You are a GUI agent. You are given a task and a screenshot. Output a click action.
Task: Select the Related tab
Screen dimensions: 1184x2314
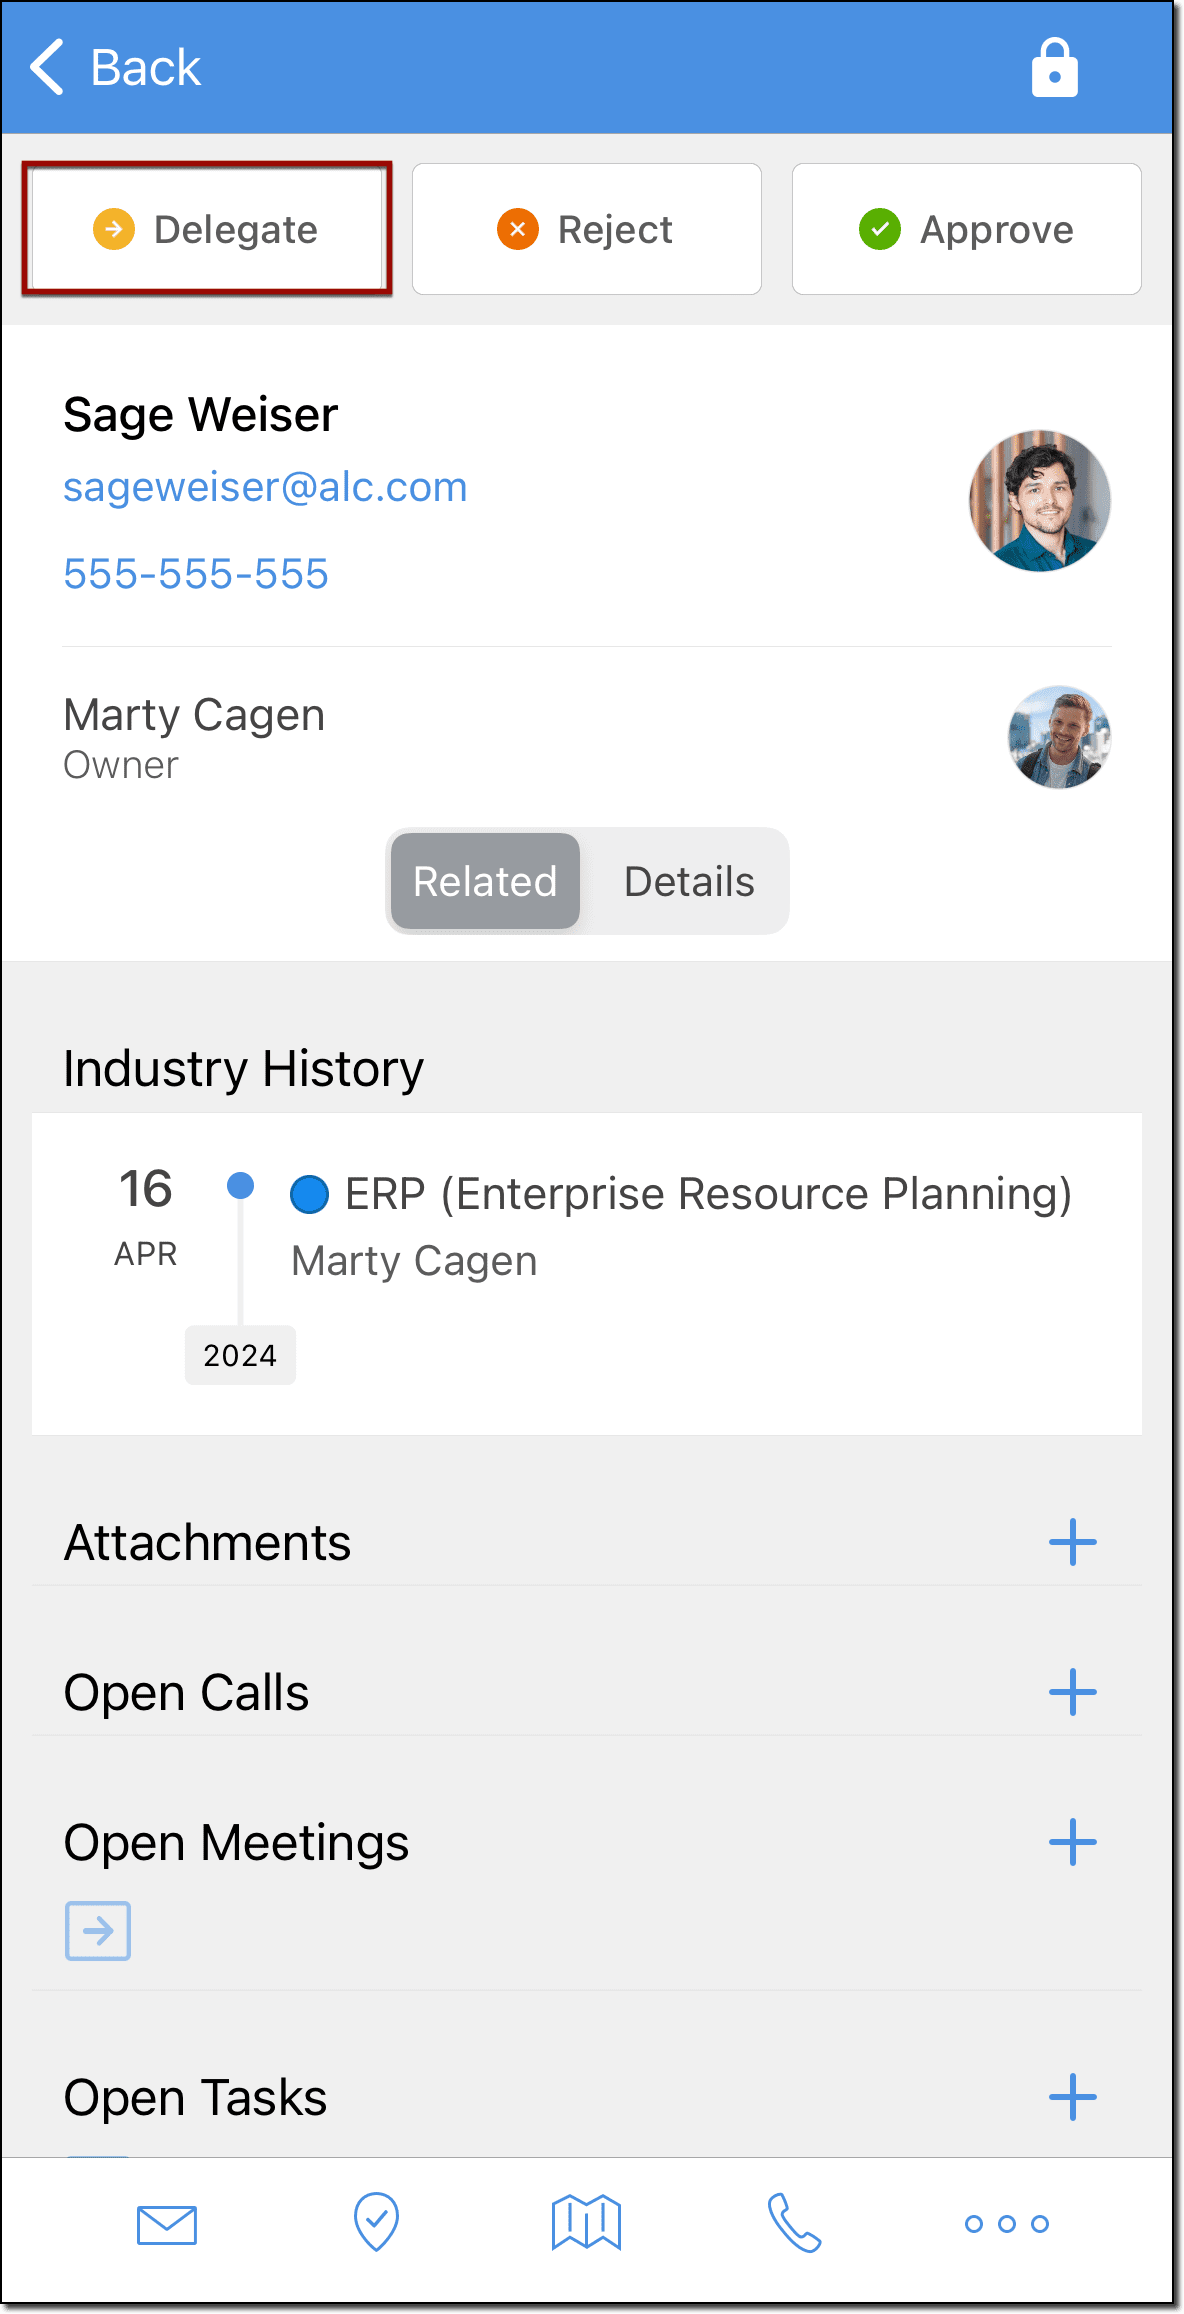click(x=485, y=882)
